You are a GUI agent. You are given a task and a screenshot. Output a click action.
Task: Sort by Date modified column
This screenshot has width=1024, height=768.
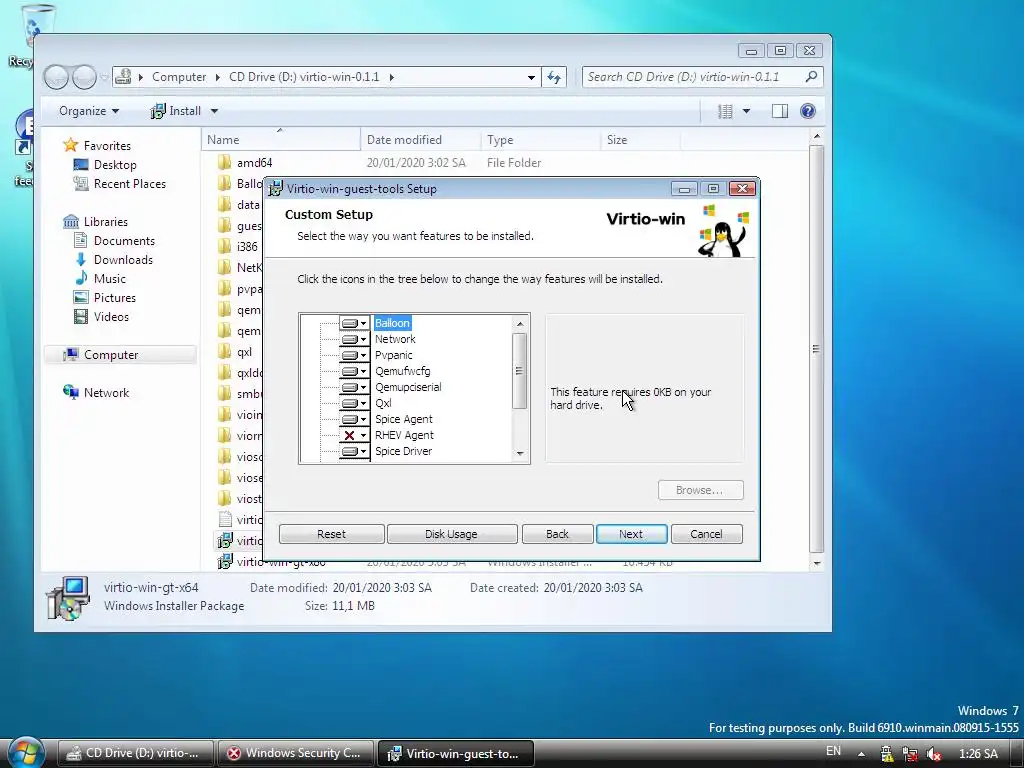pos(421,140)
